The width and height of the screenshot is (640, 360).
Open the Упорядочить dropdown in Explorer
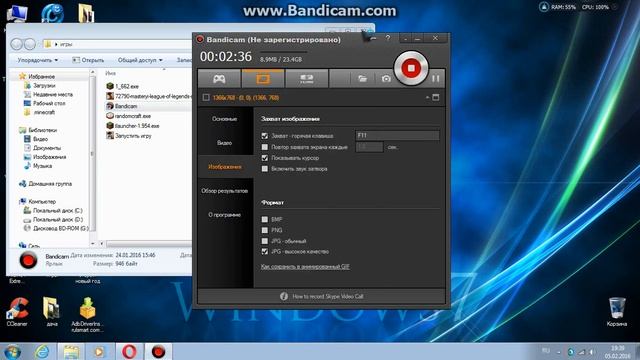click(38, 60)
